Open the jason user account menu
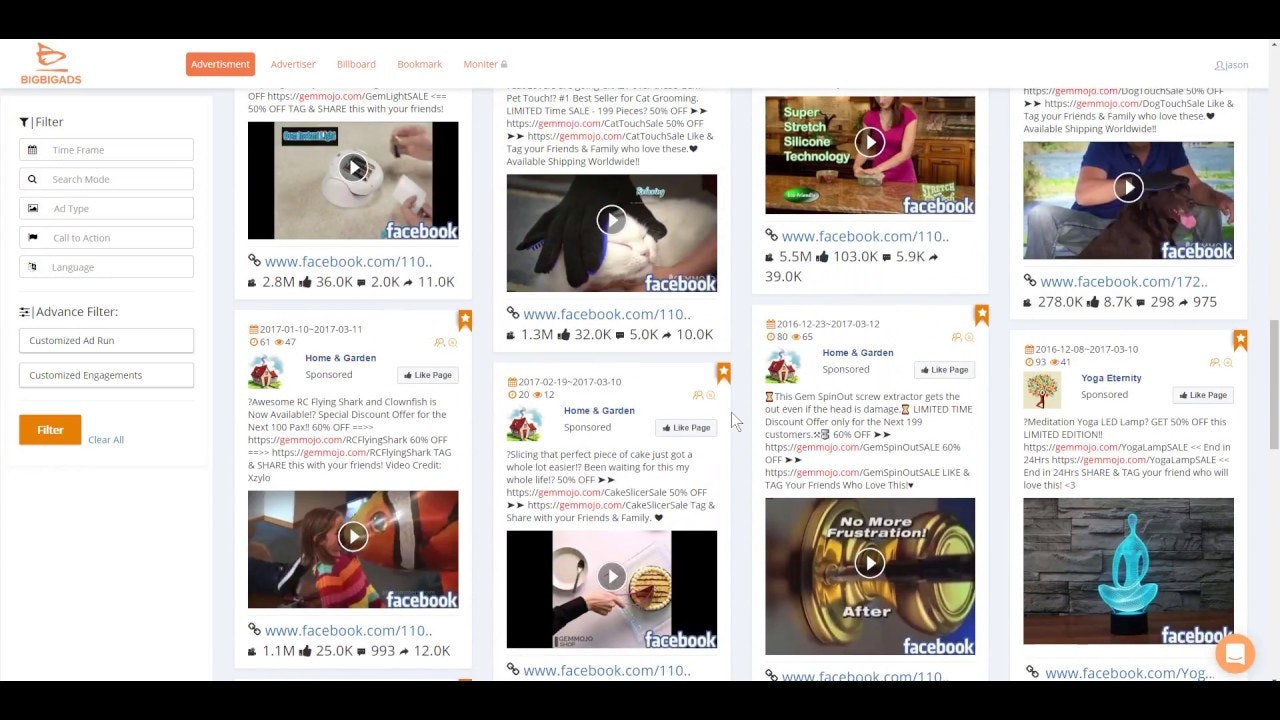Image resolution: width=1280 pixels, height=720 pixels. [1231, 65]
